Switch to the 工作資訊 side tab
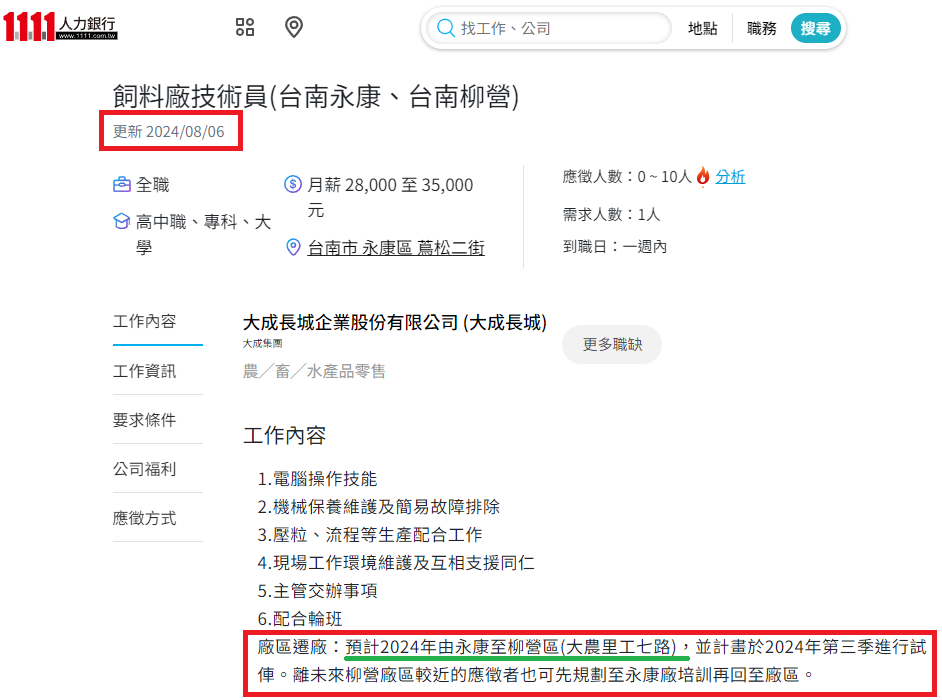Image resolution: width=942 pixels, height=700 pixels. (x=145, y=371)
